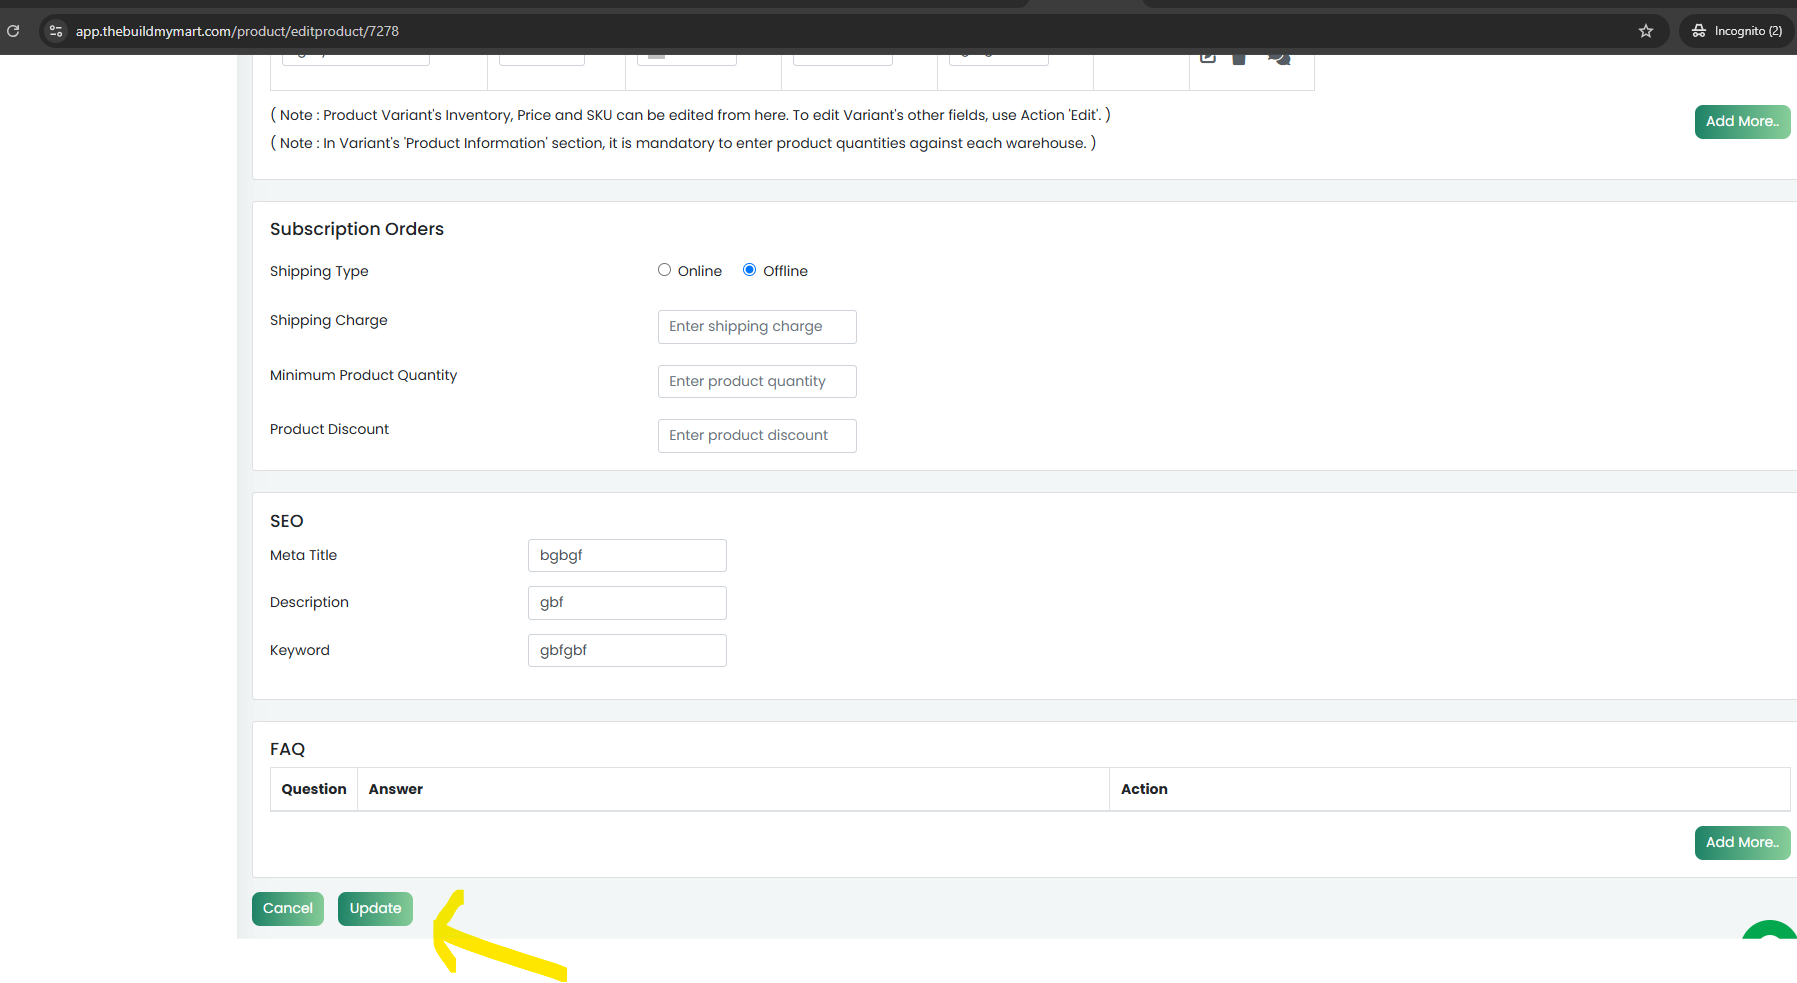The image size is (1797, 983).
Task: Click the browser reload icon
Action: tap(13, 31)
